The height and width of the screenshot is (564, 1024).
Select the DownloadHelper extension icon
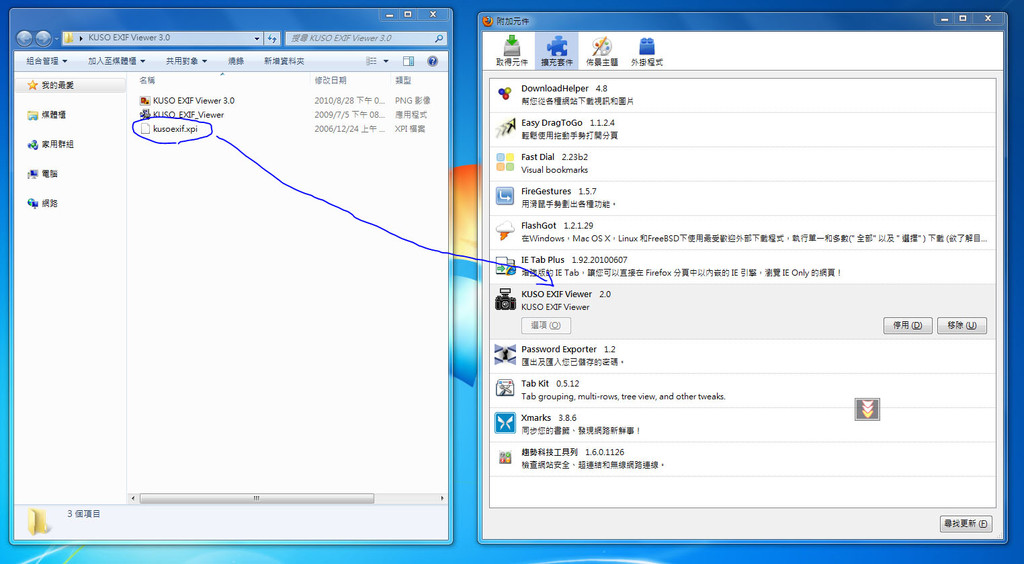(x=505, y=94)
